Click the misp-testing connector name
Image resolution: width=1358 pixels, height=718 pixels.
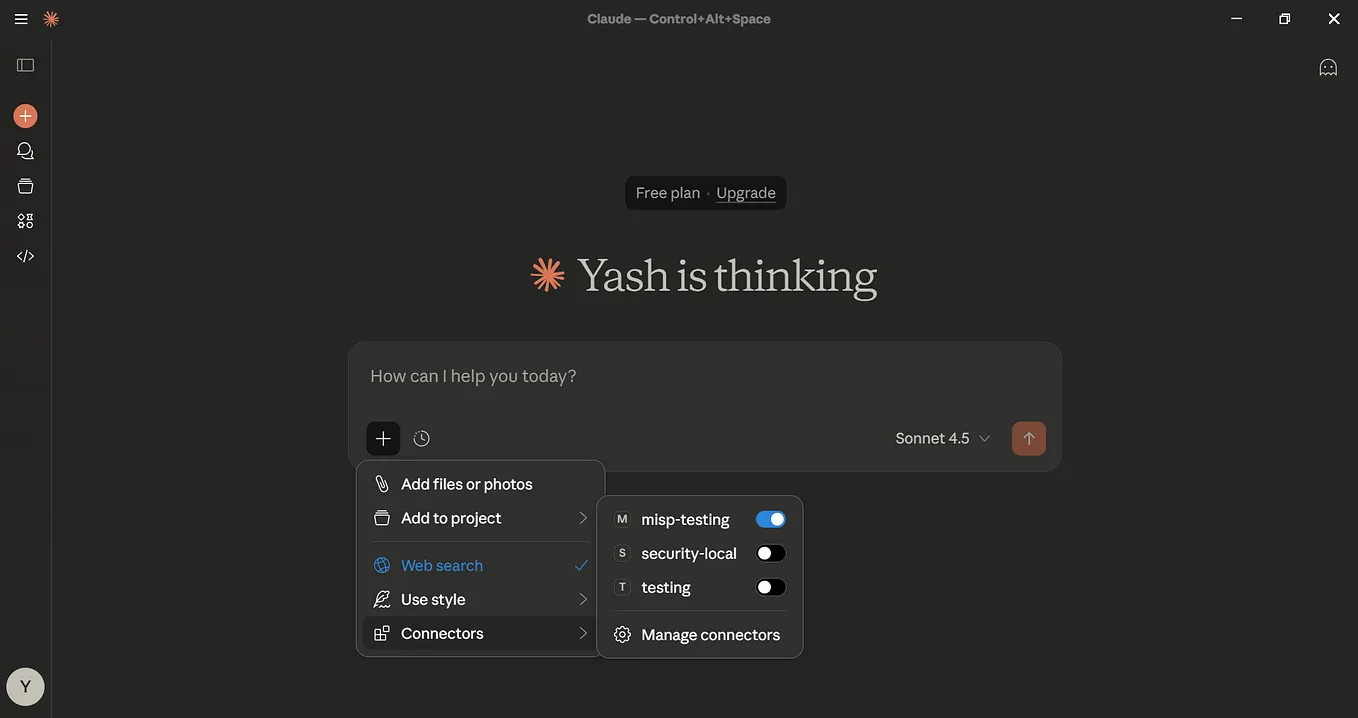pos(685,520)
